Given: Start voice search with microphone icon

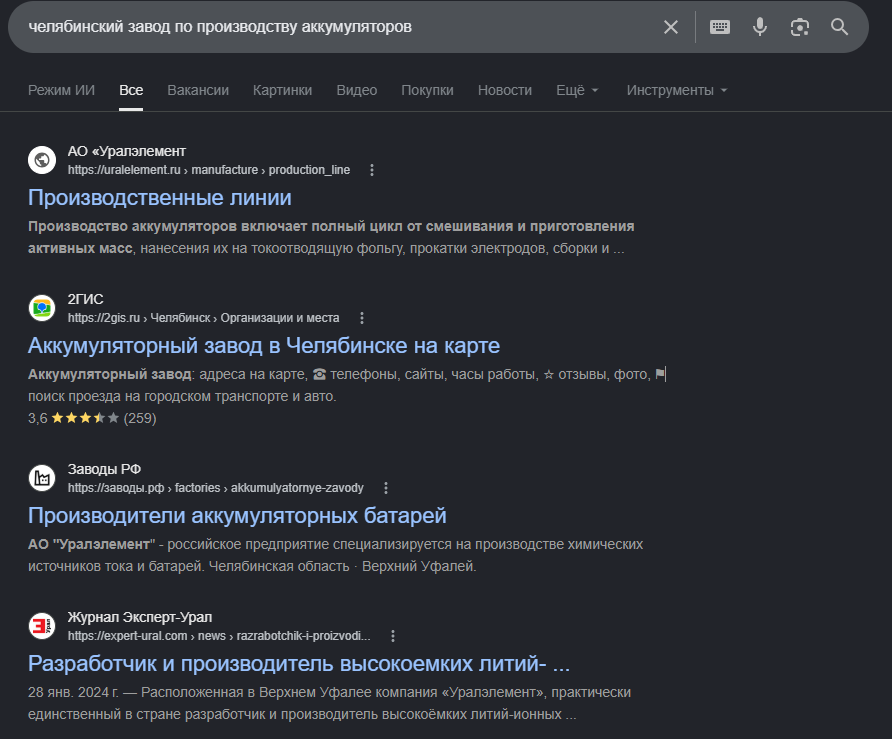Looking at the screenshot, I should (x=759, y=27).
